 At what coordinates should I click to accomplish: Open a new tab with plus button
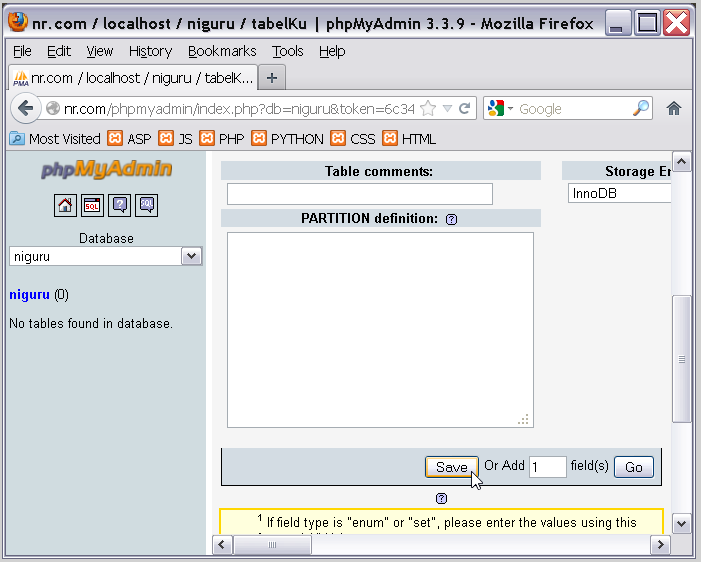pyautogui.click(x=272, y=78)
